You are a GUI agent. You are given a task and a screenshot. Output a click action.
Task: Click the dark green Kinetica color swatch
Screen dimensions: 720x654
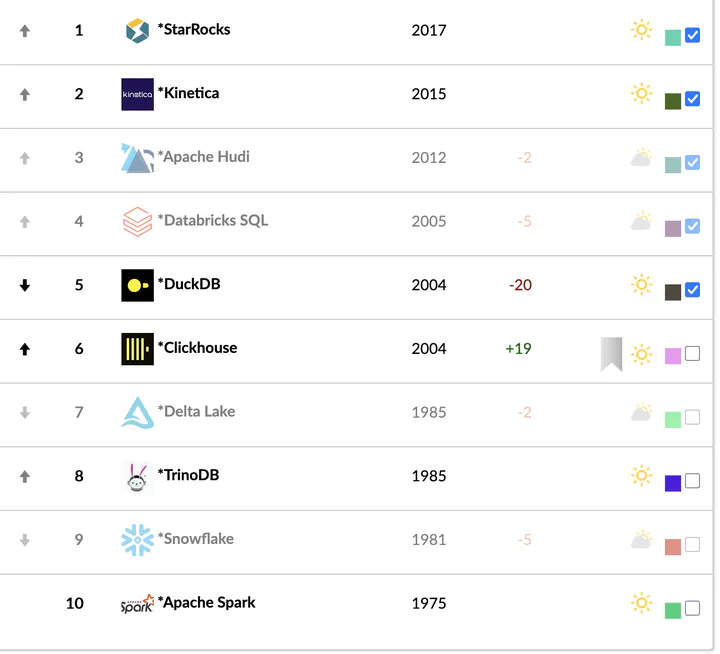point(673,101)
